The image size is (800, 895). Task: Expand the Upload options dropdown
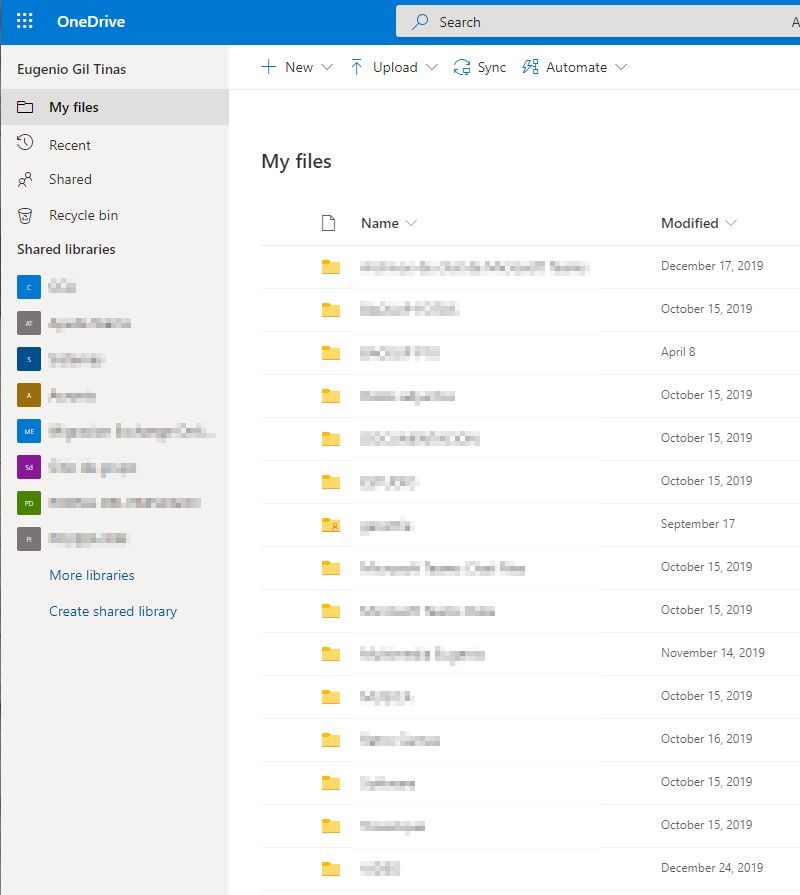click(430, 67)
